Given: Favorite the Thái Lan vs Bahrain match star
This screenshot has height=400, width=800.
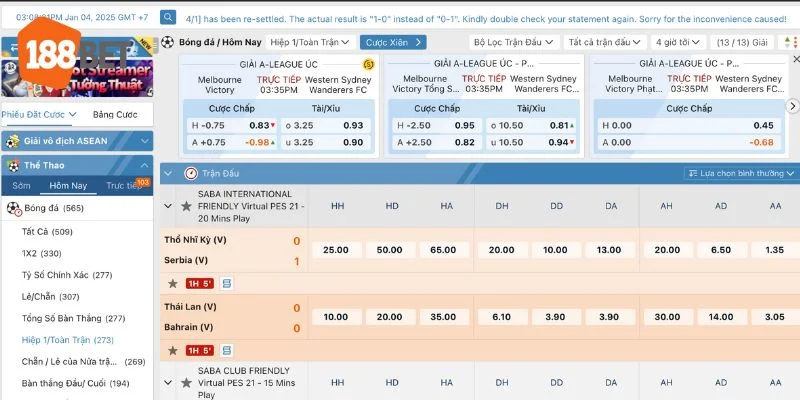Looking at the screenshot, I should [173, 351].
